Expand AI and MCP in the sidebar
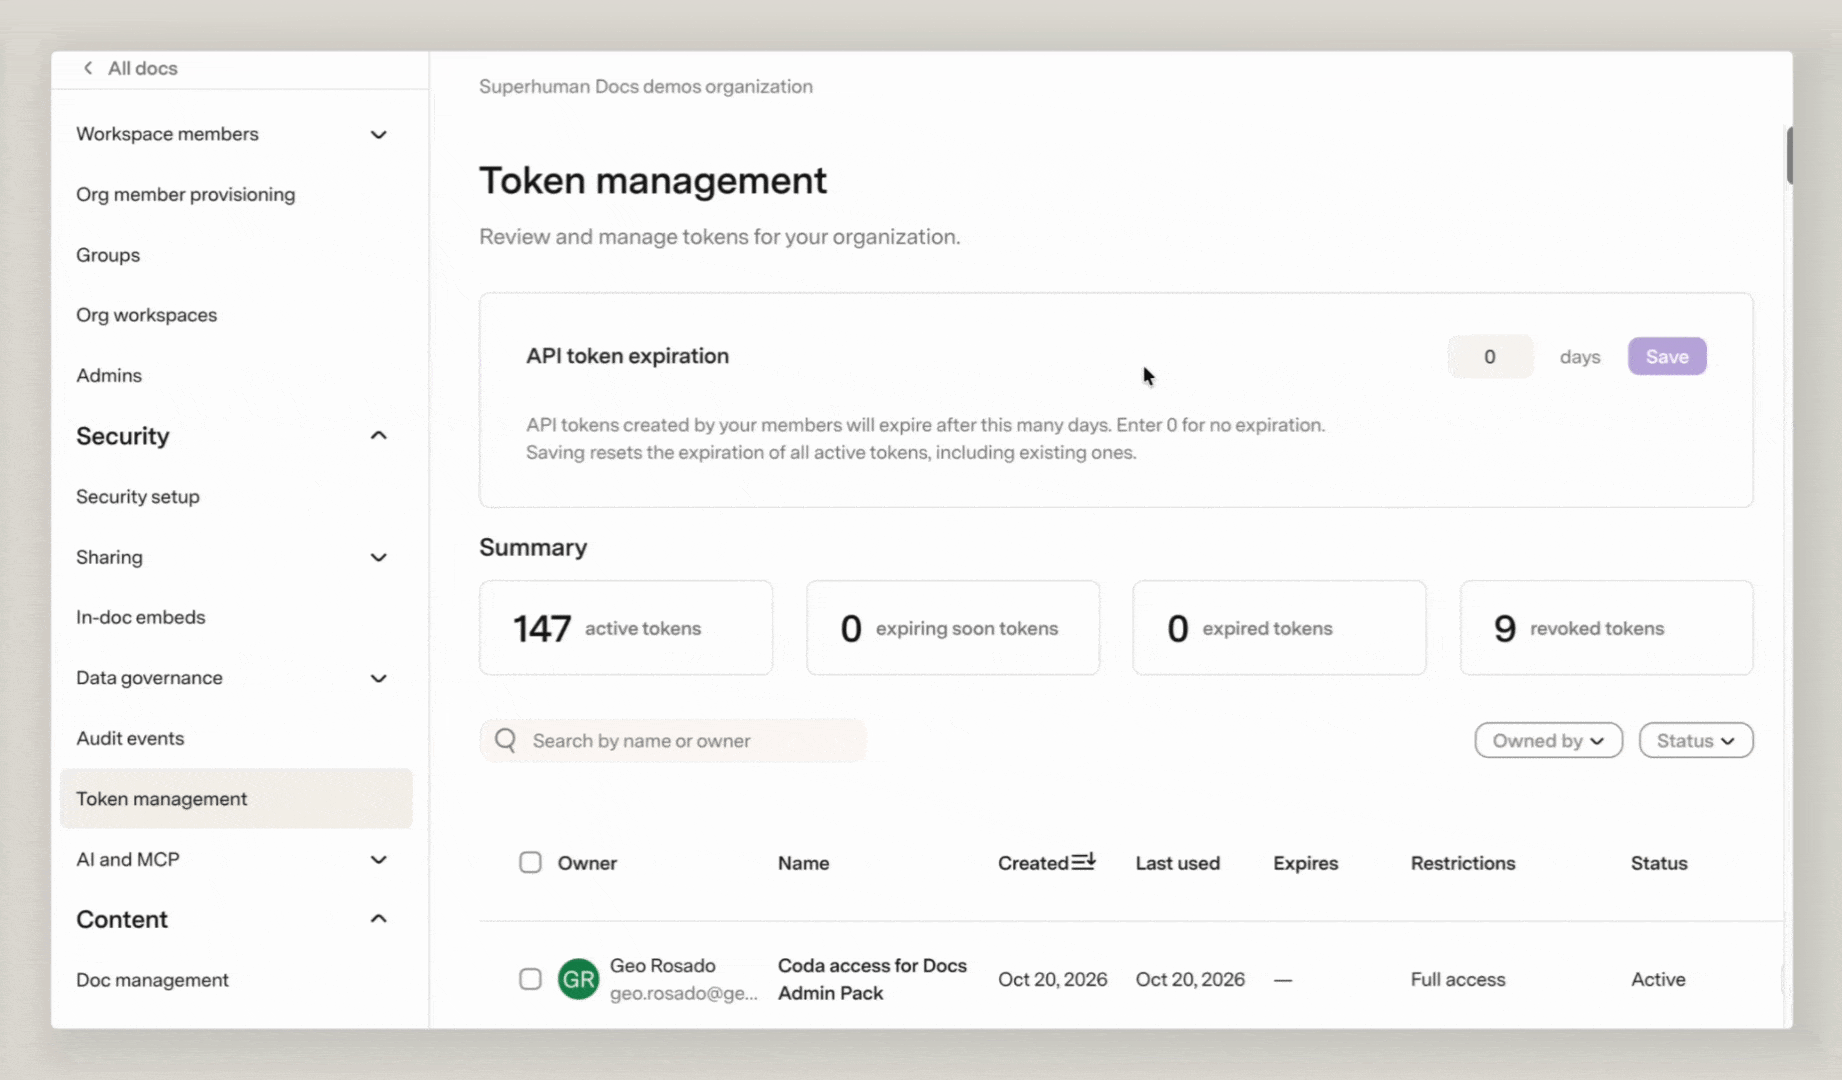The image size is (1842, 1080). [x=379, y=859]
